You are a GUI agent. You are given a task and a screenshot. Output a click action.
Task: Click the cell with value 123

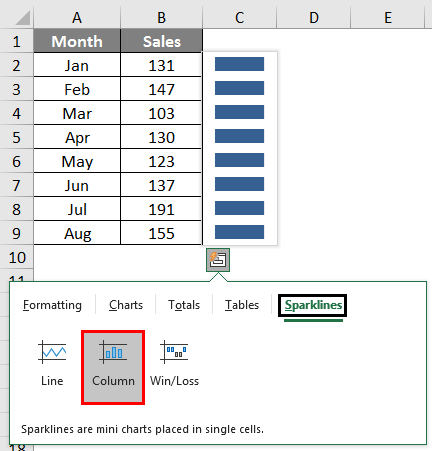click(x=161, y=161)
